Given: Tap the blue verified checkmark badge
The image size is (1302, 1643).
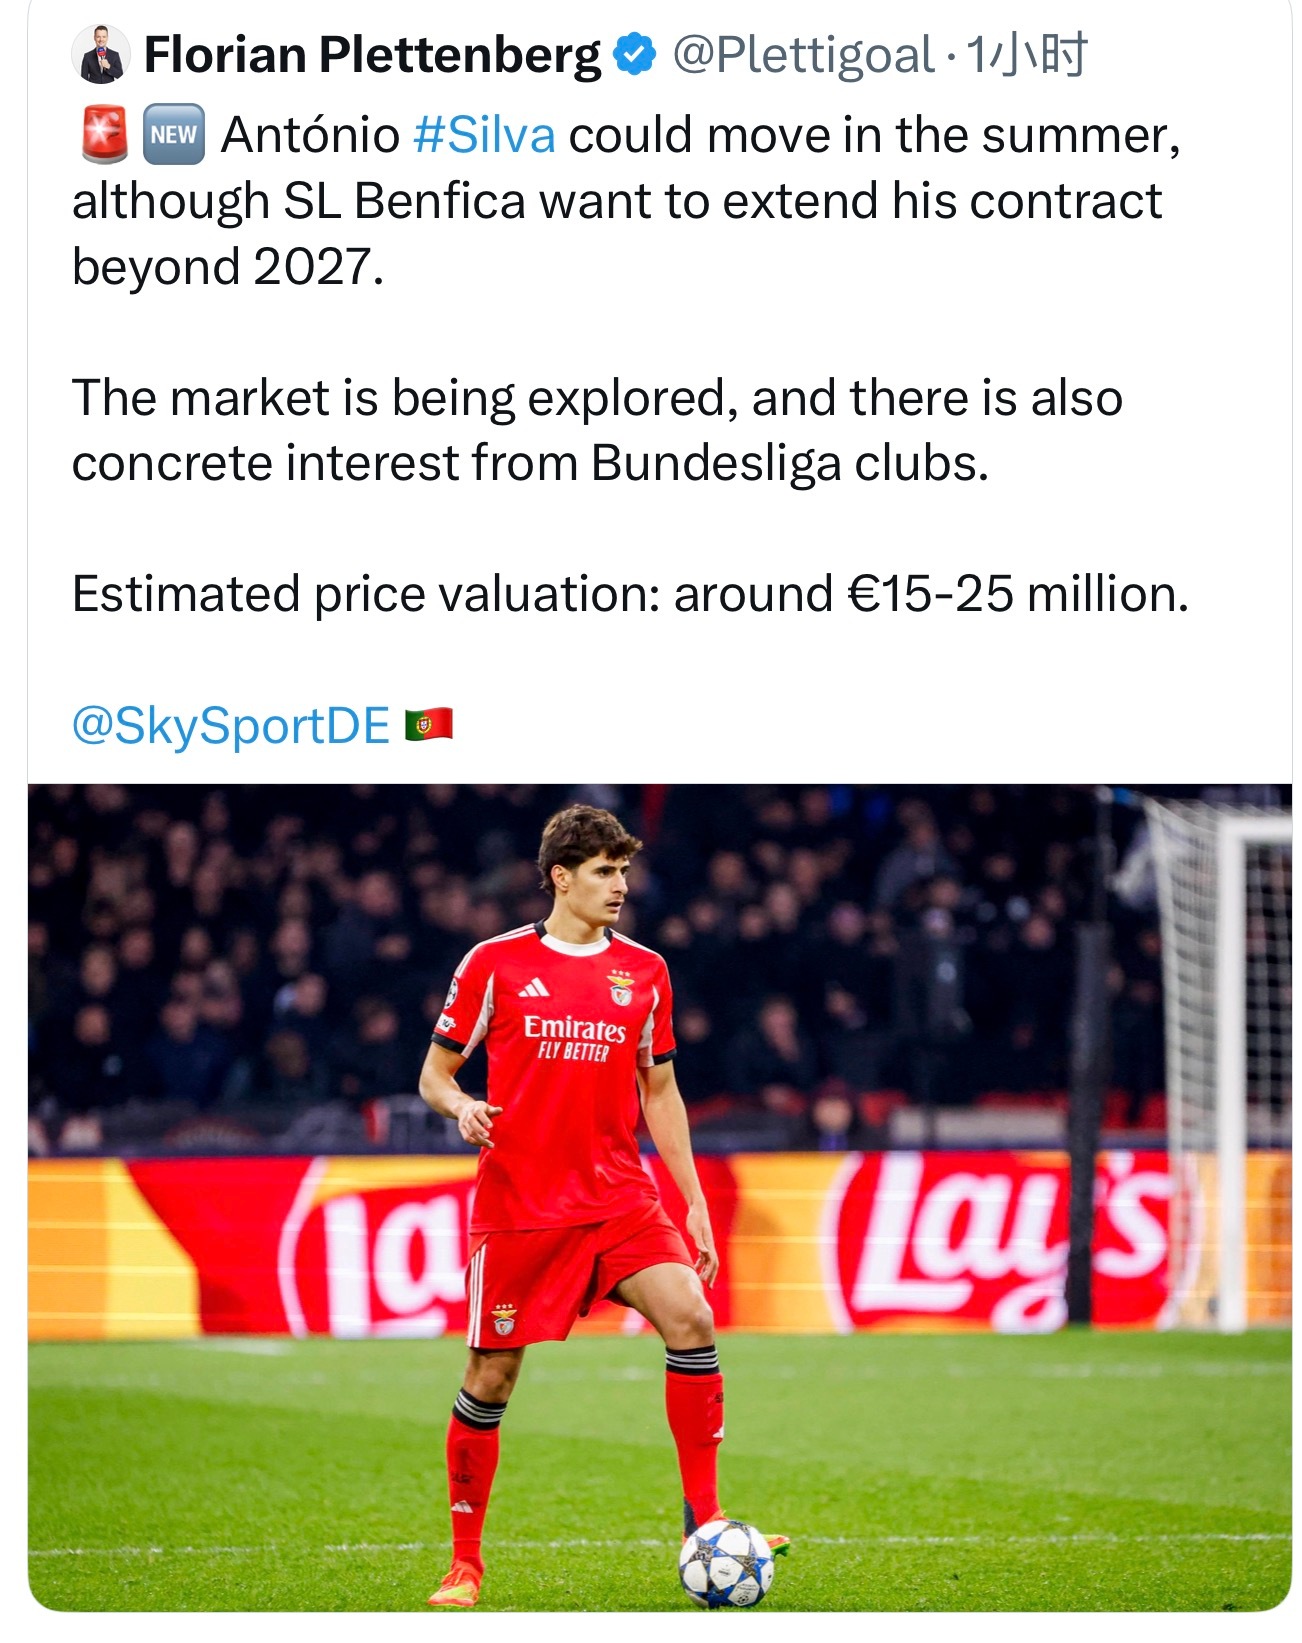Looking at the screenshot, I should pos(635,55).
